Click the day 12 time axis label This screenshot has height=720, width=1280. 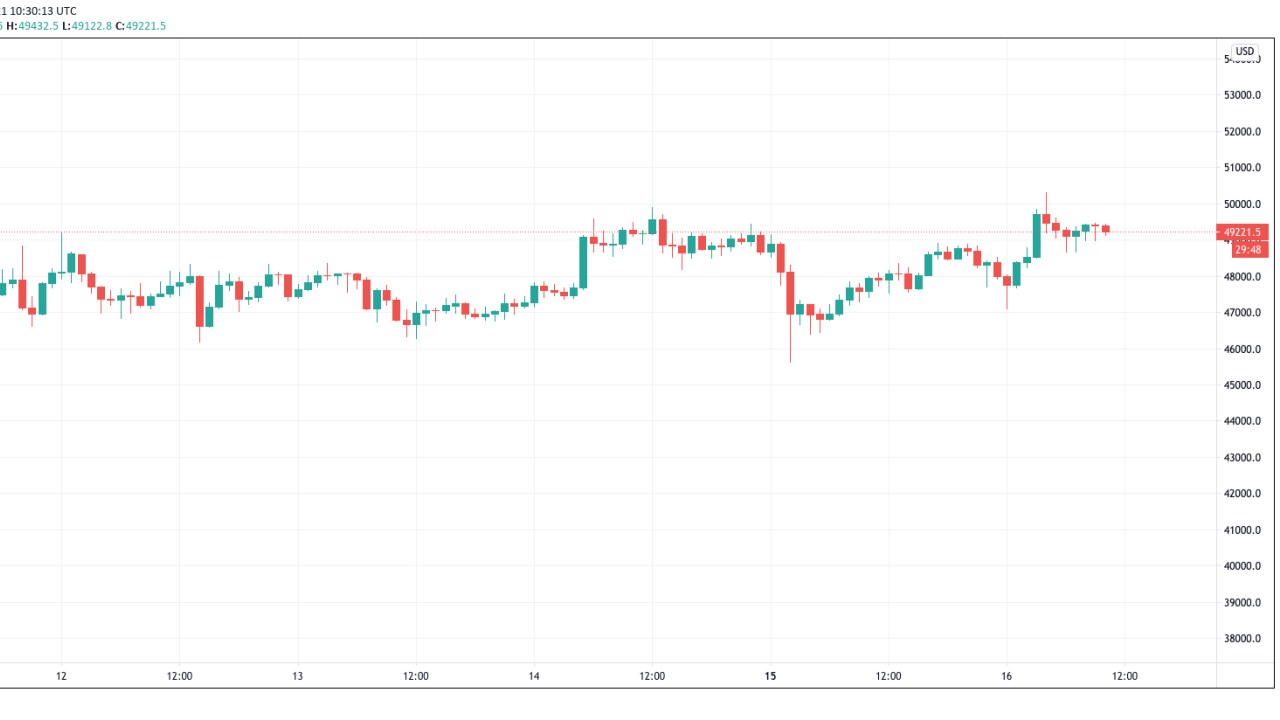click(62, 676)
